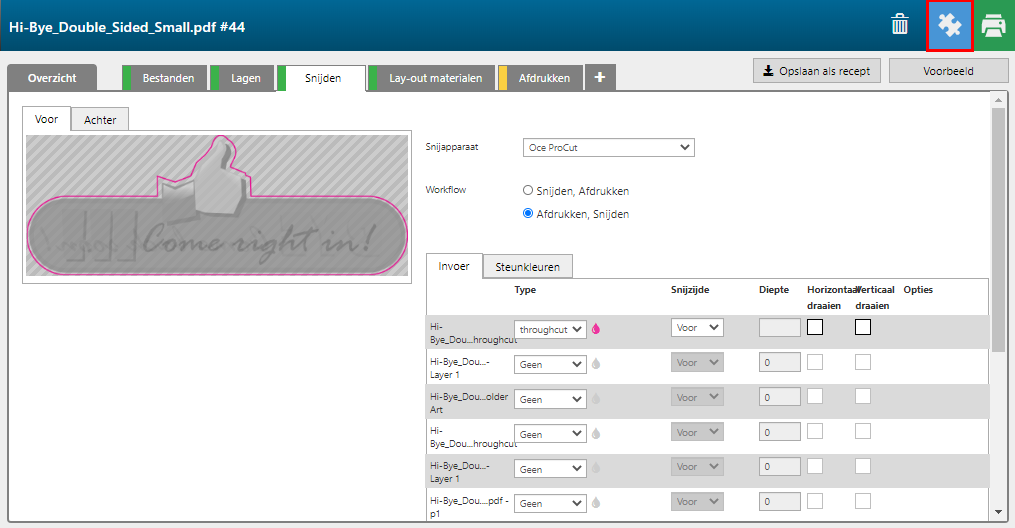Screen dimensions: 1015x528
Task: Open the Snijapparaat Oce ProCut dropdown
Action: pos(608,147)
